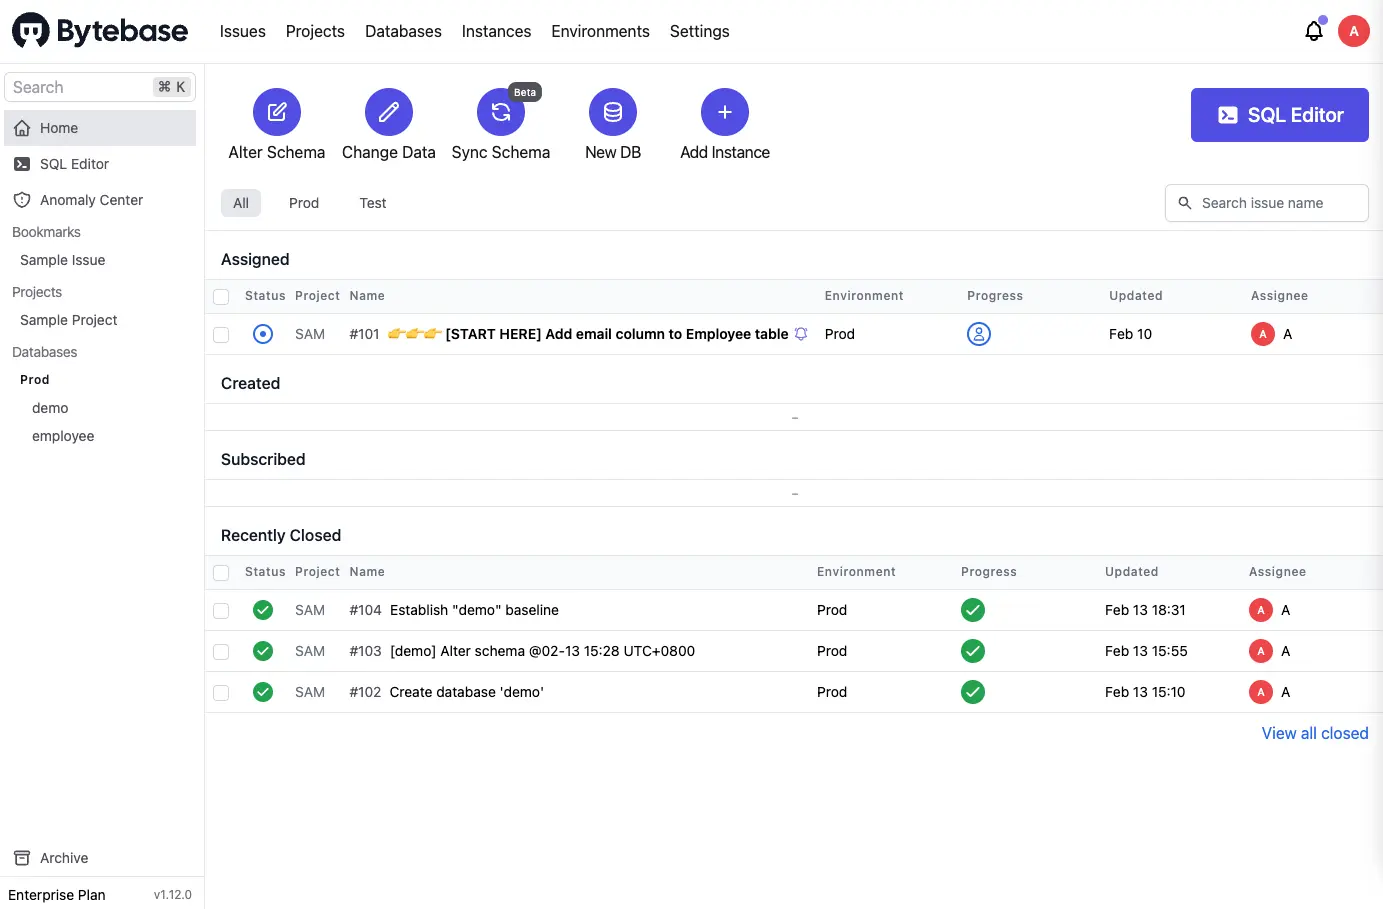This screenshot has height=909, width=1383.
Task: Click the blue SQL Editor button
Action: [1280, 115]
